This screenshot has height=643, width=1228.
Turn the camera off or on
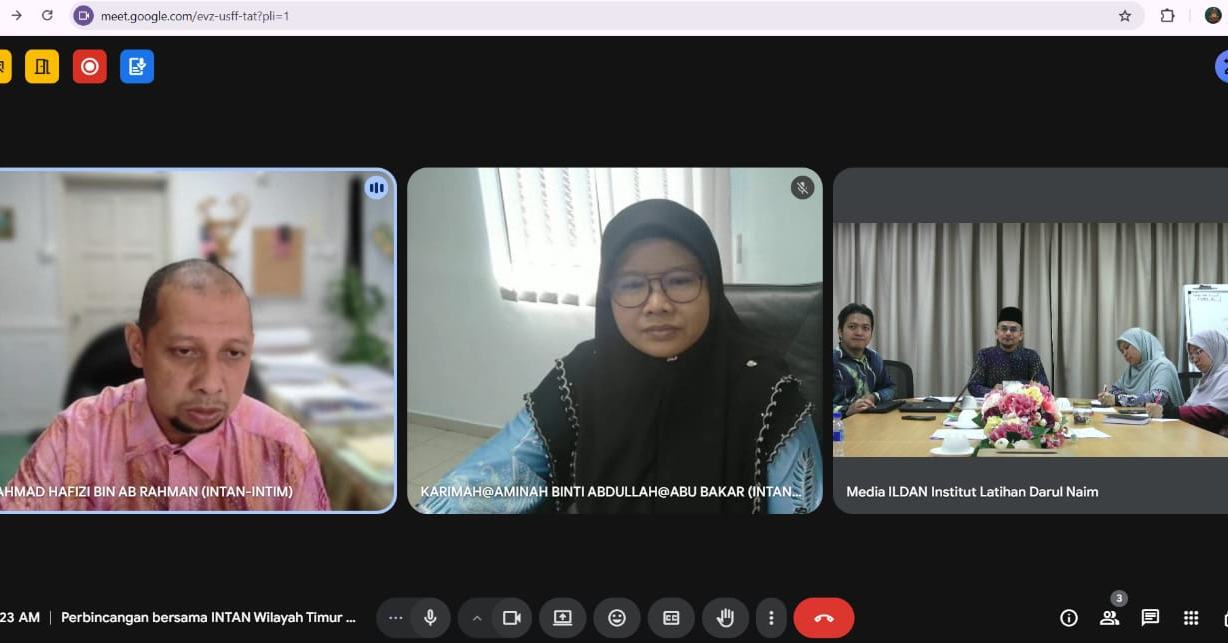click(512, 618)
